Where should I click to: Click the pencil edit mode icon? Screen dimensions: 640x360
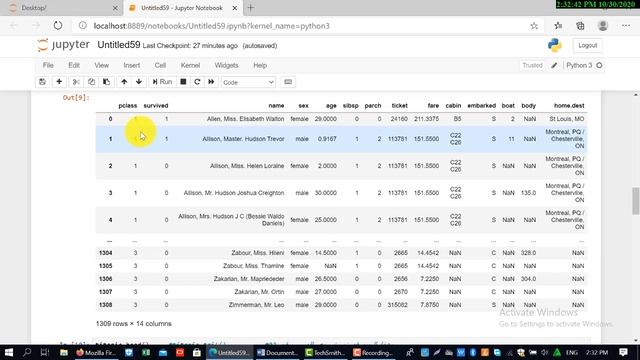pos(554,65)
